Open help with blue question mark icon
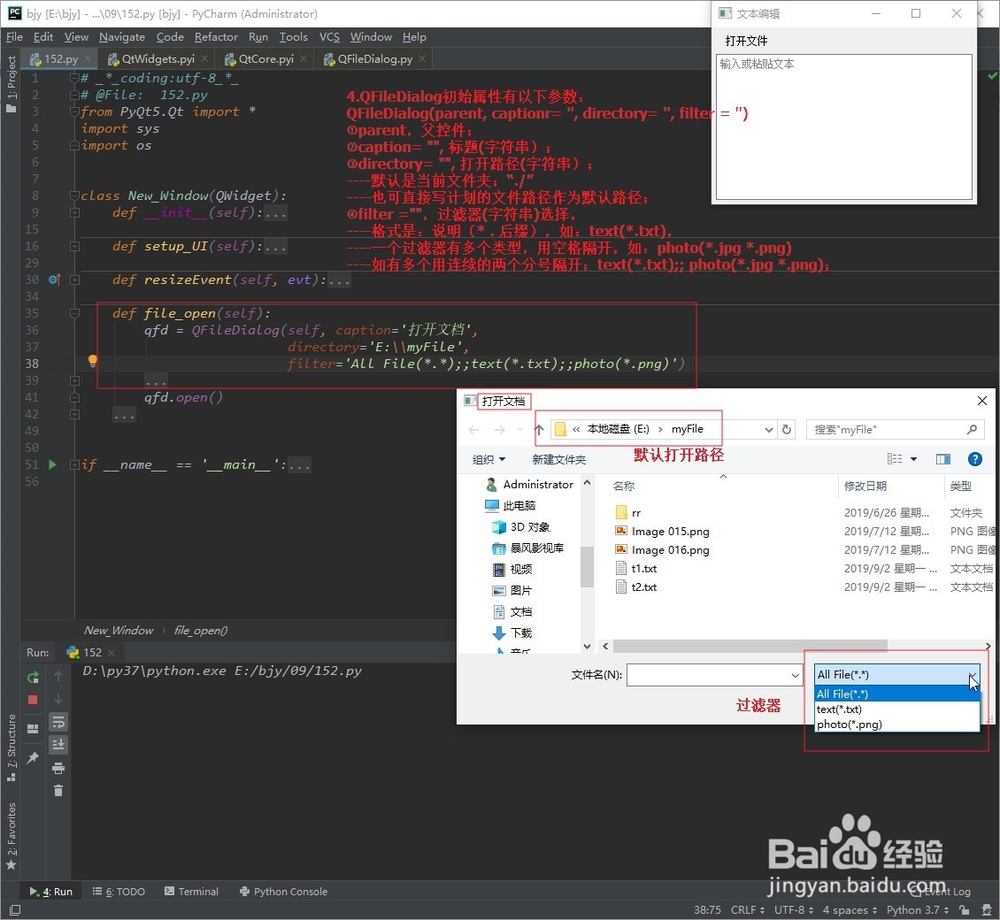Image resolution: width=1000 pixels, height=920 pixels. click(974, 459)
